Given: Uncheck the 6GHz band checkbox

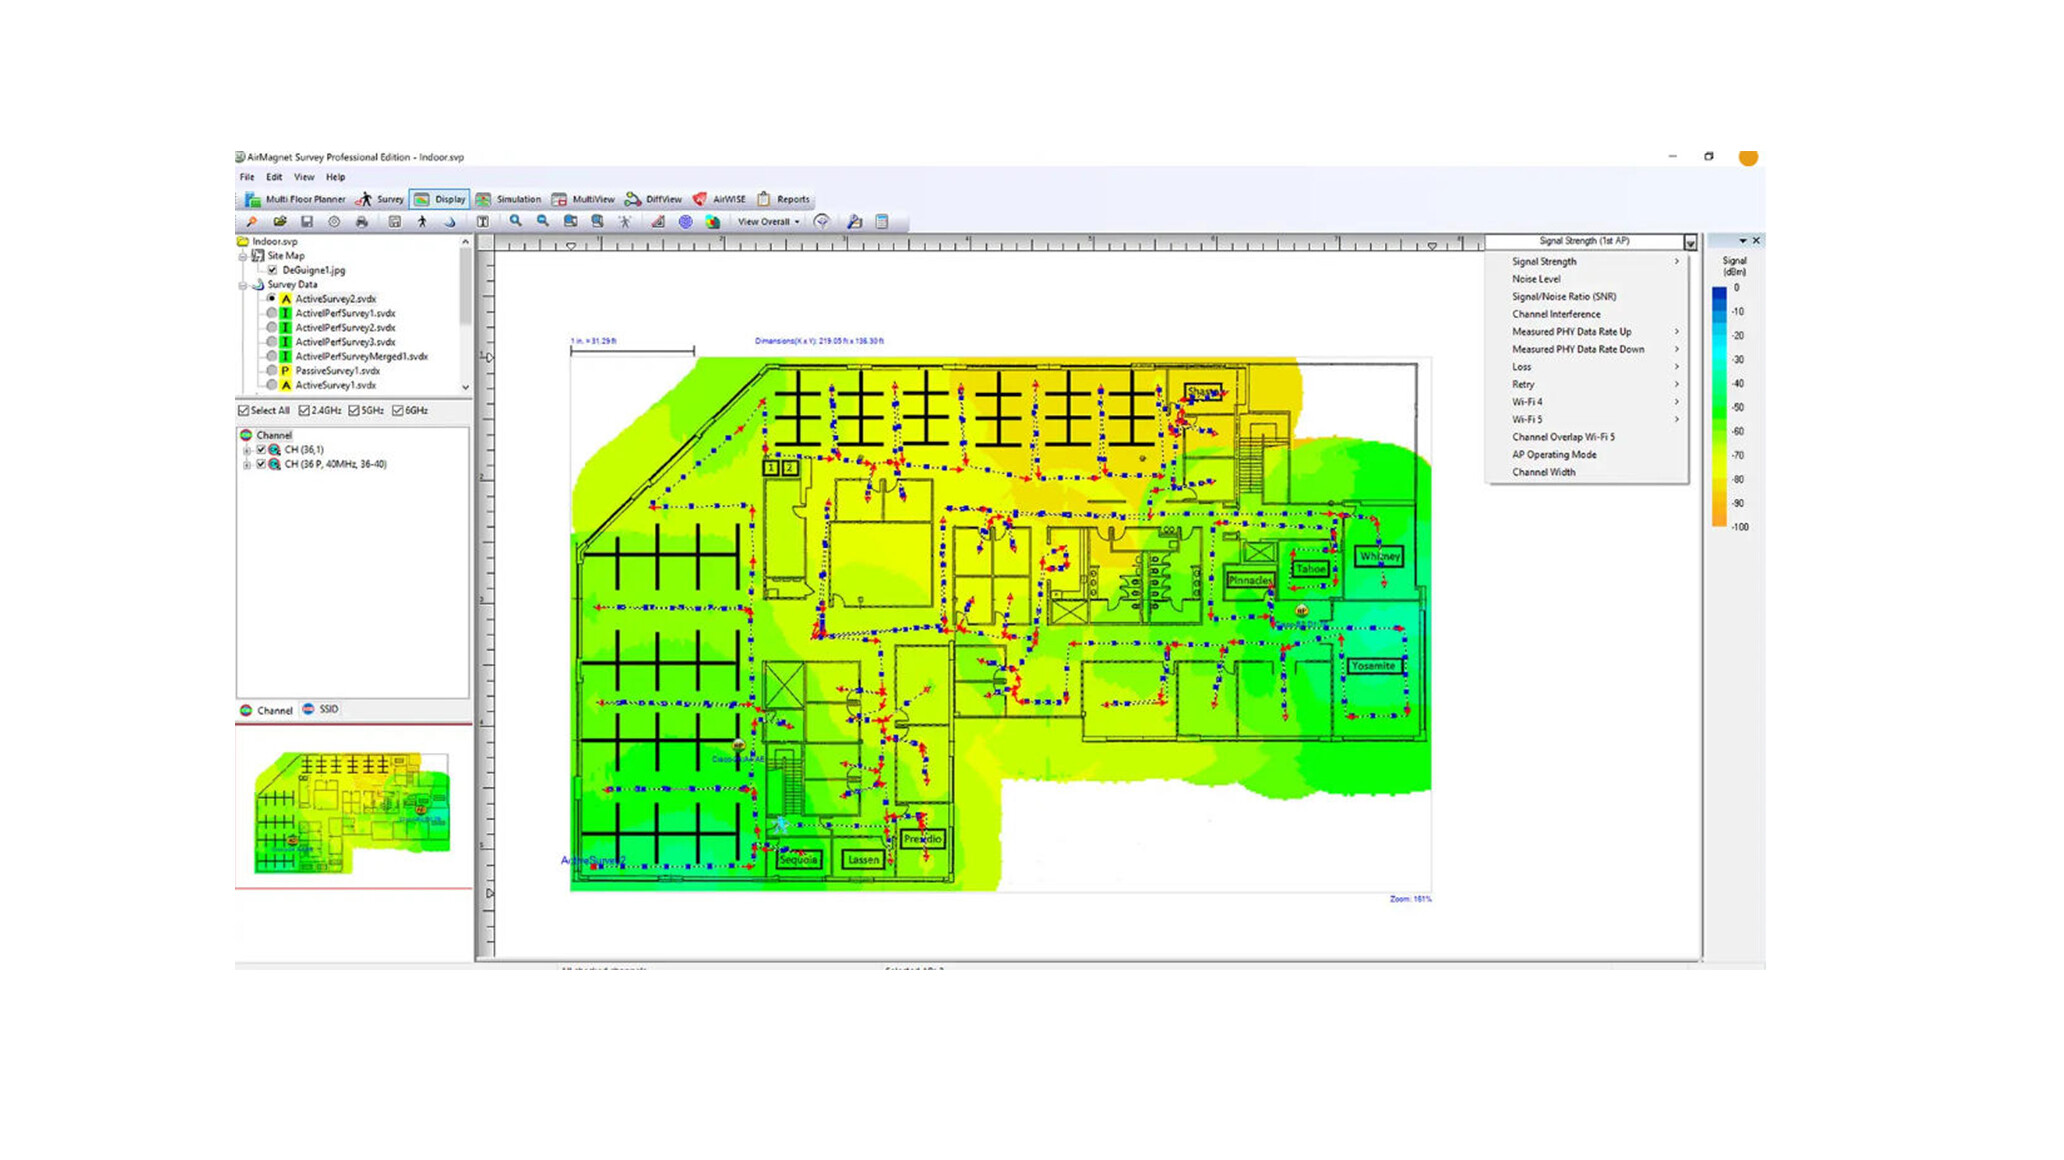Looking at the screenshot, I should point(398,411).
